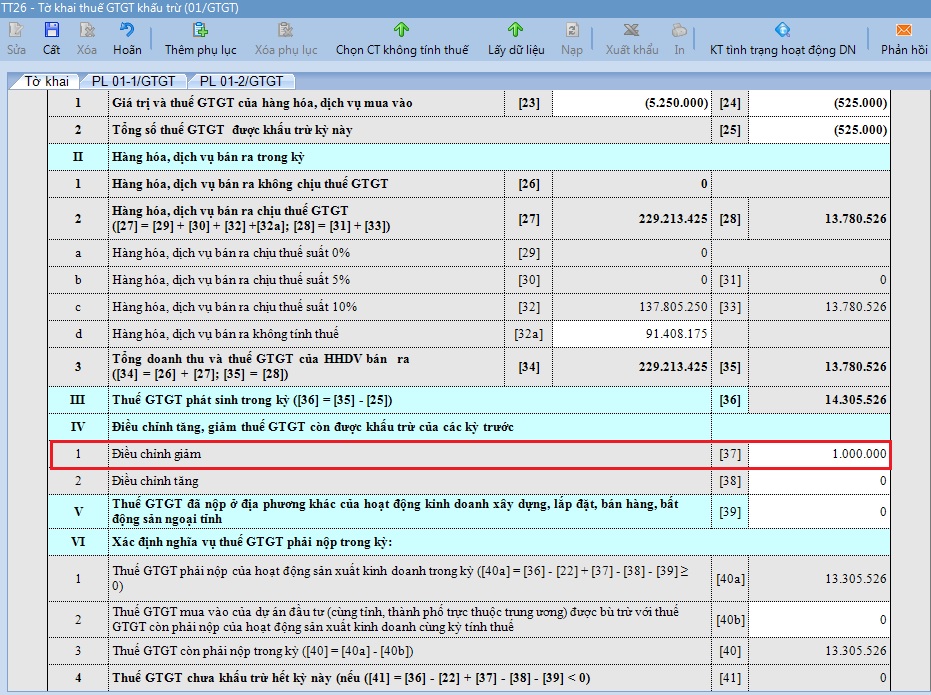The image size is (931, 695).
Task: Click 'Hàng hóa, dịch vụ bán ra trong kỳ' header
Action: click(x=208, y=157)
